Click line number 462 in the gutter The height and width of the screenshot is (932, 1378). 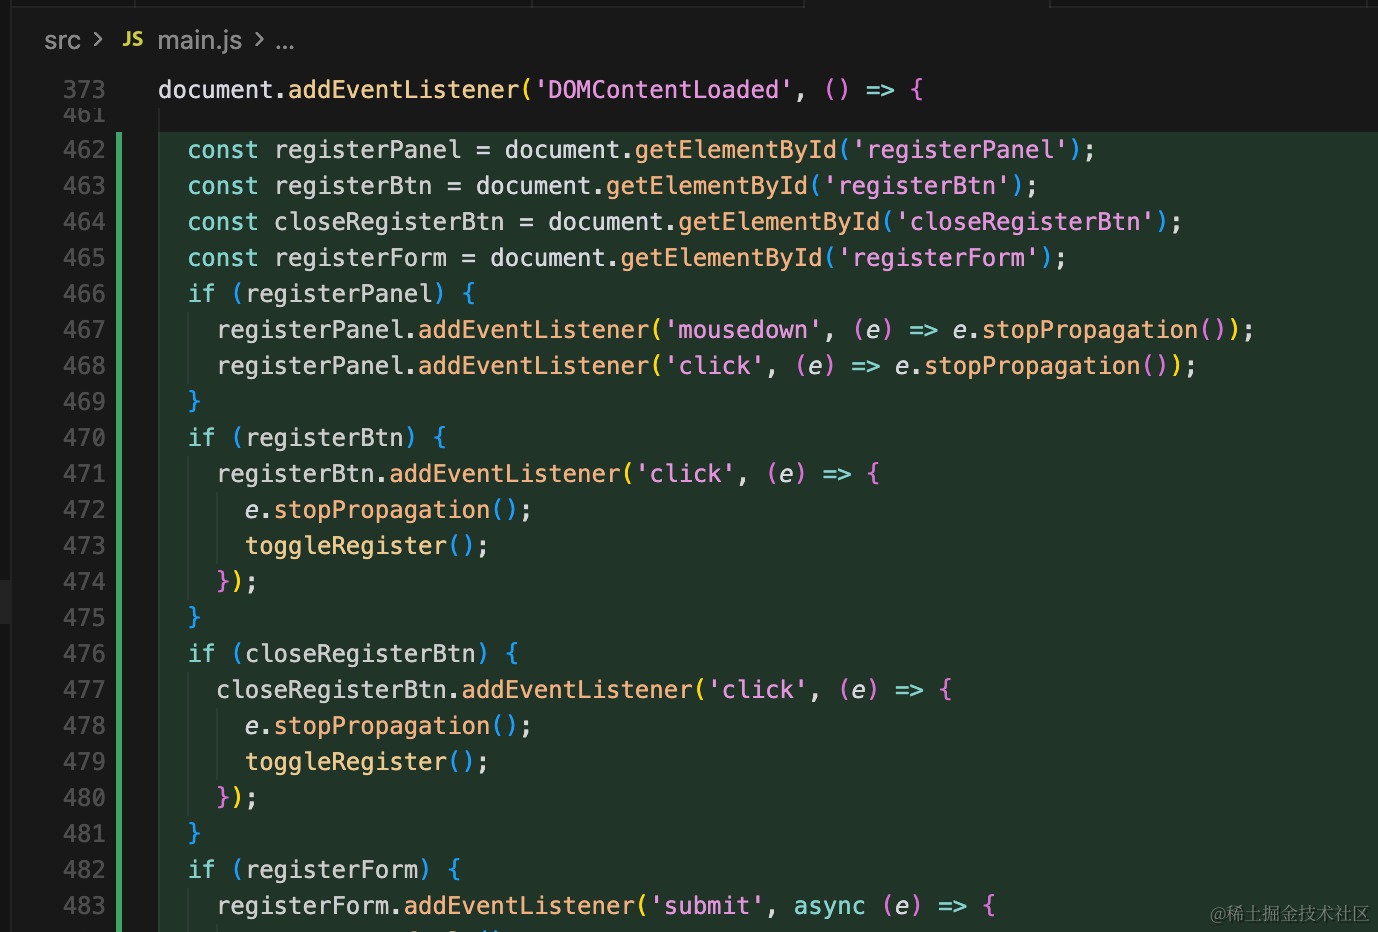[84, 150]
